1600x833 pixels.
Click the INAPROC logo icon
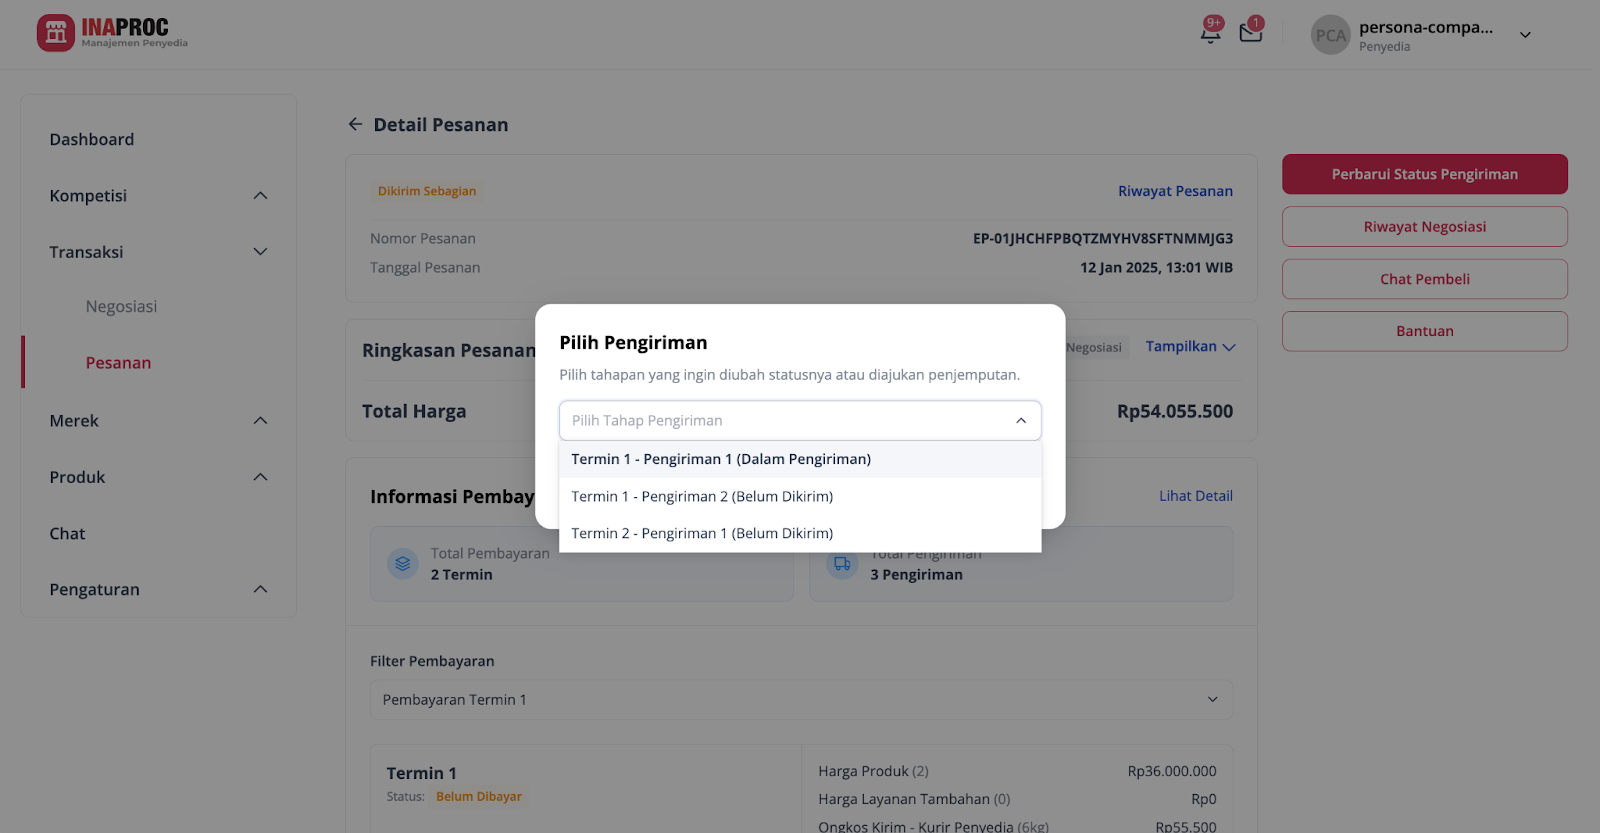[56, 33]
